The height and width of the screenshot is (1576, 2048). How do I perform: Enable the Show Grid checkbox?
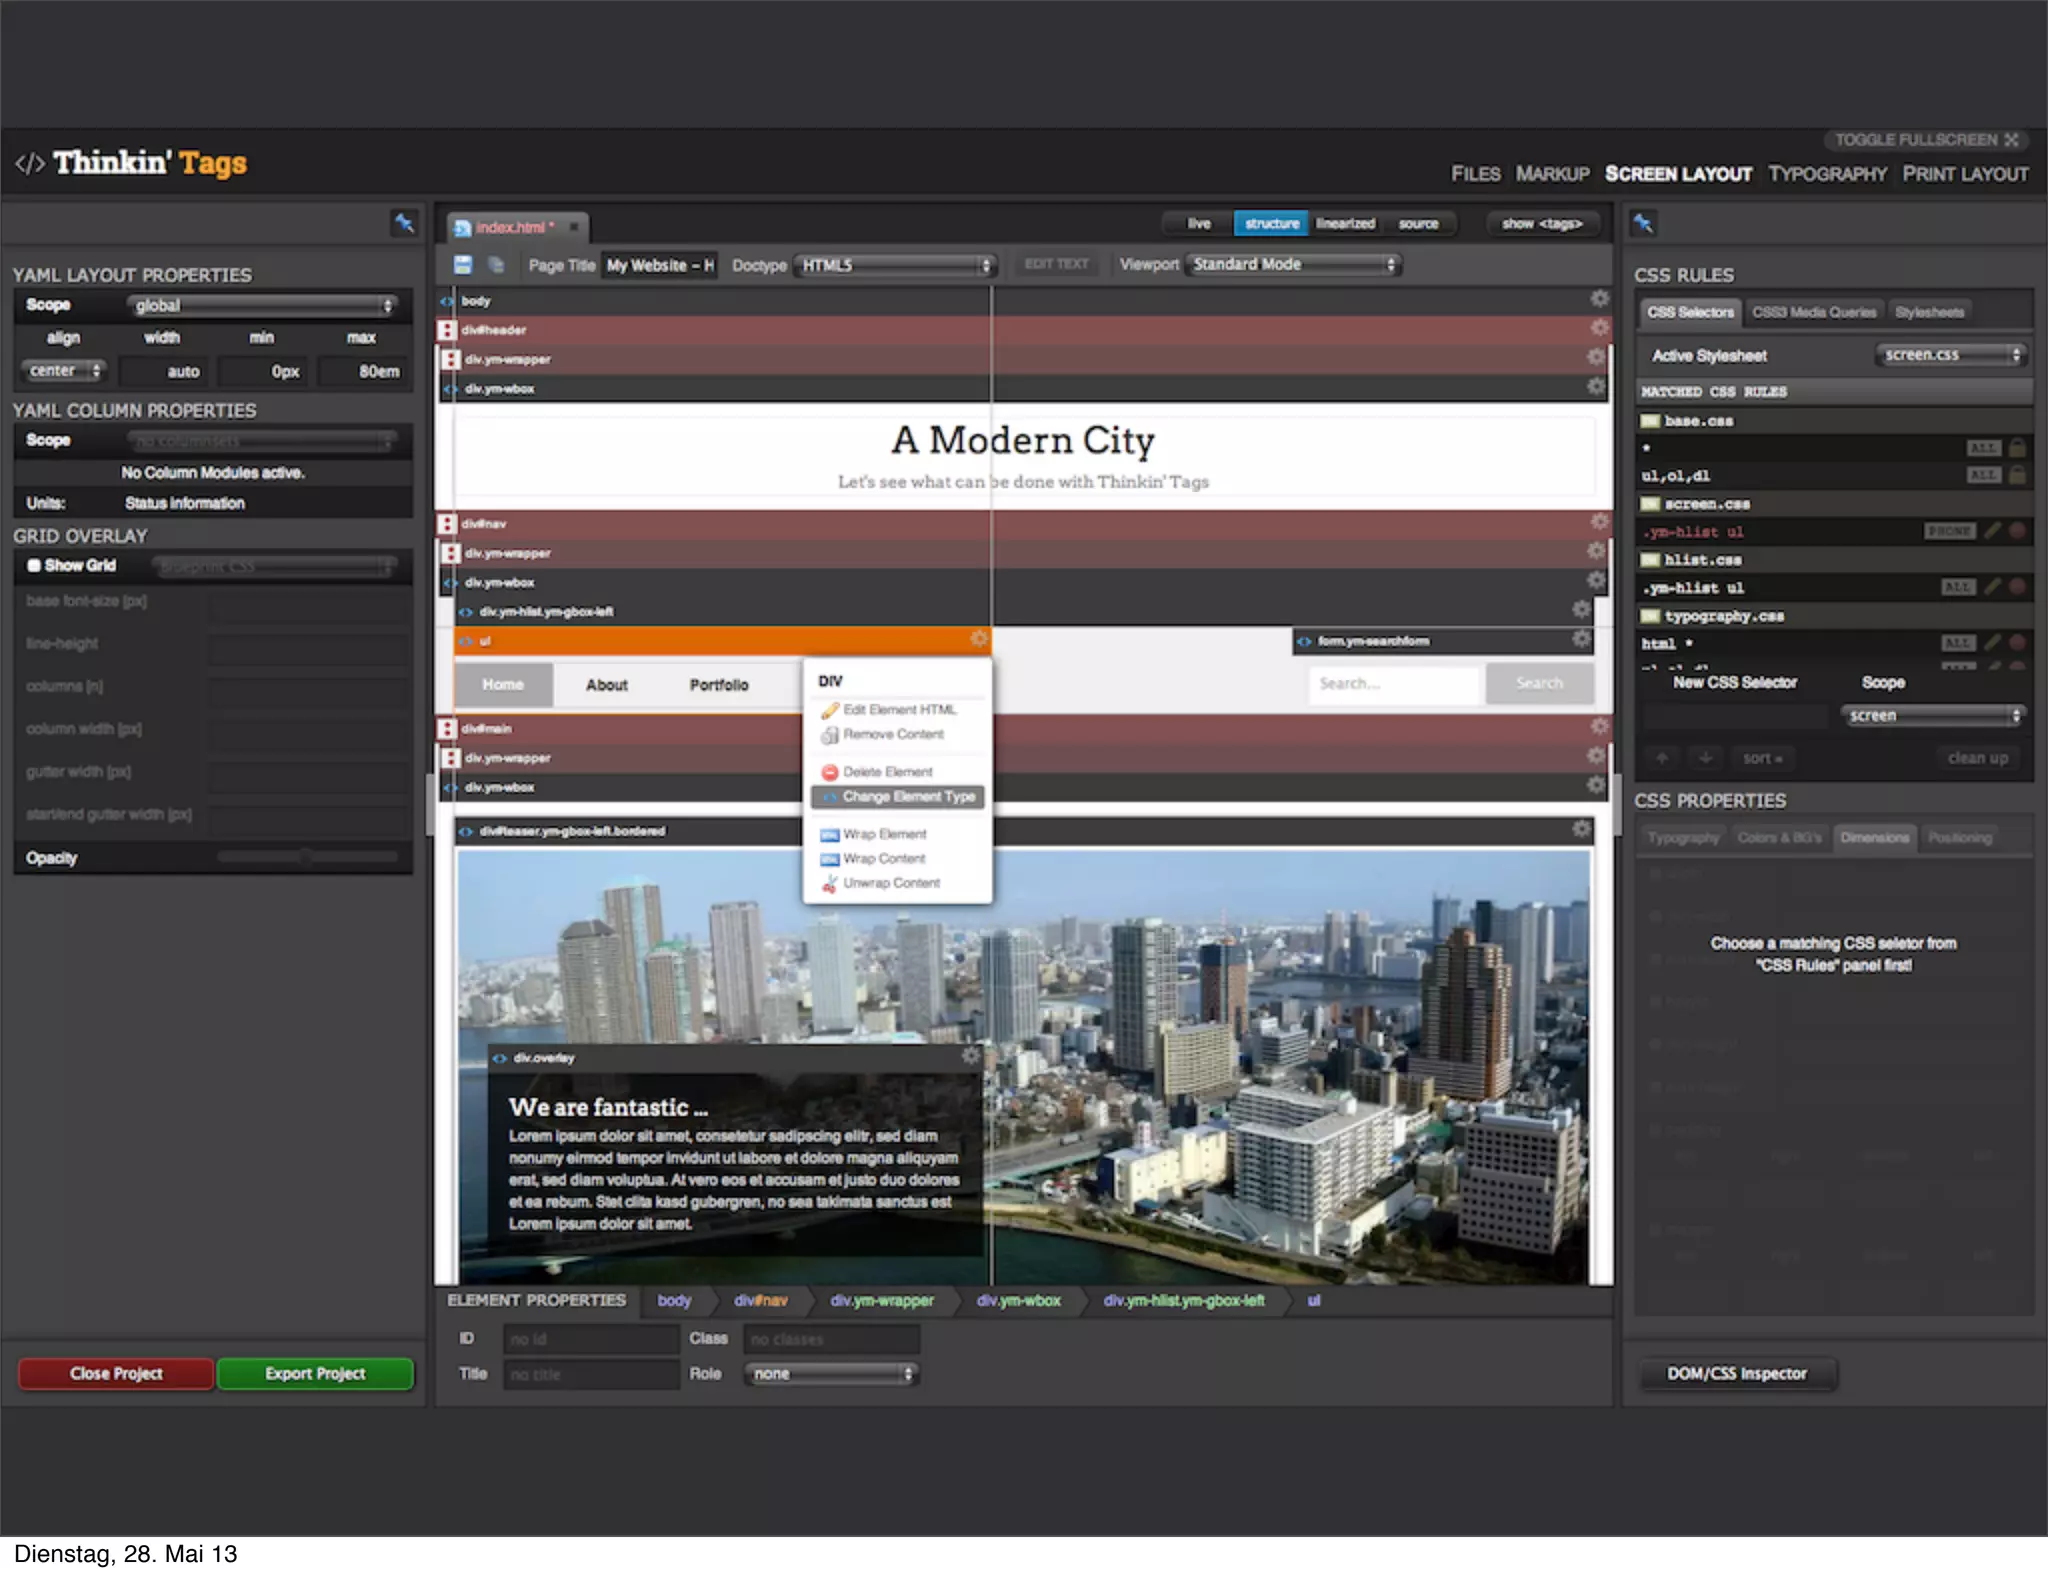tap(34, 565)
